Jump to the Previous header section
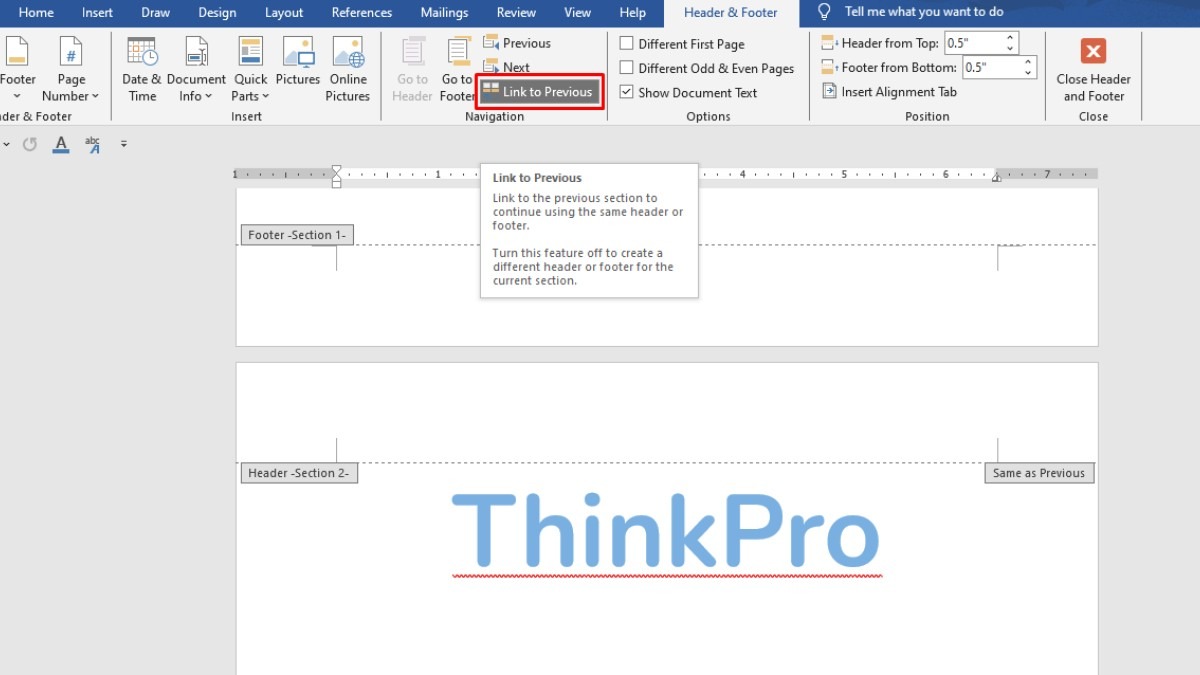1200x675 pixels. 517,43
